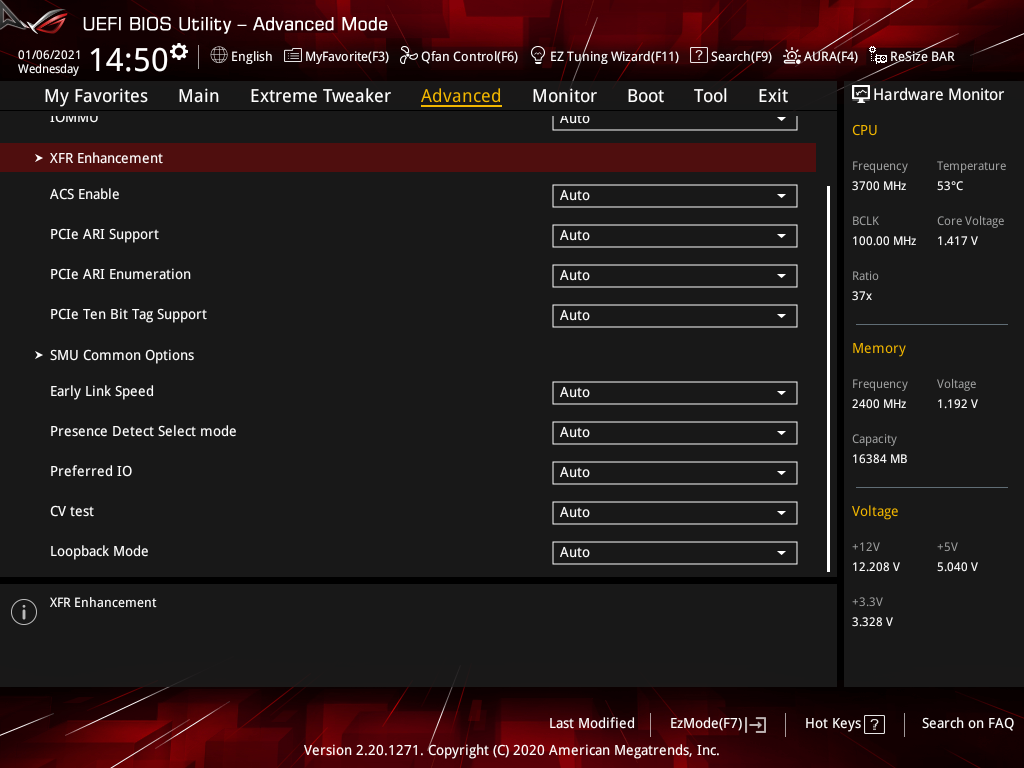Viewport: 1024px width, 768px height.
Task: Click +12V reading 12.208 V
Action: click(876, 567)
